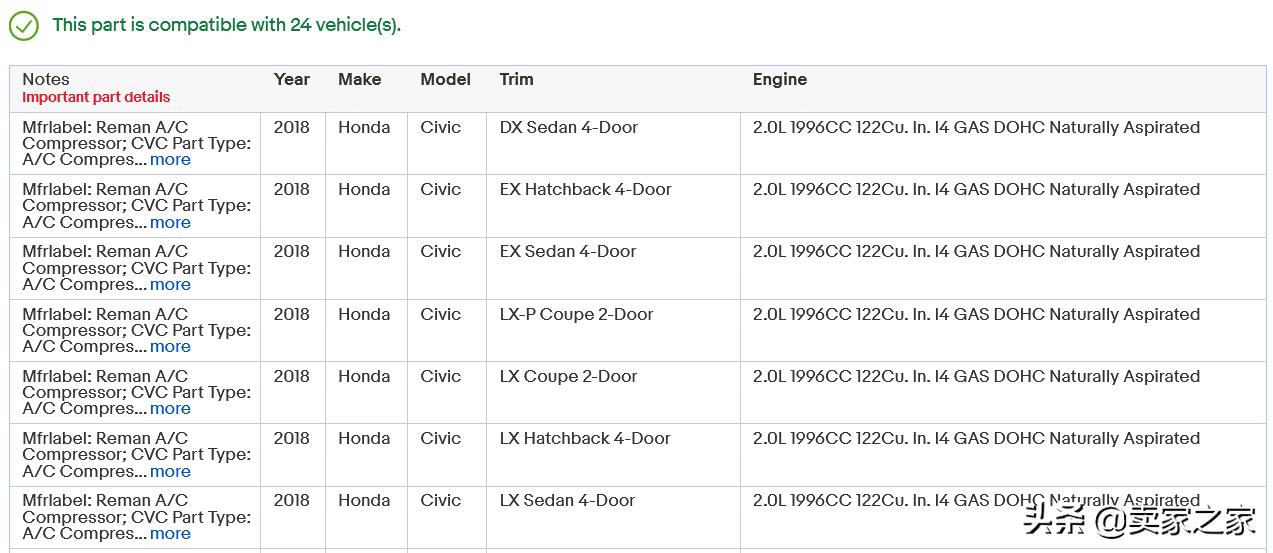Show more notes for LX-P Coupe 2-Door
The height and width of the screenshot is (553, 1273).
(x=170, y=347)
